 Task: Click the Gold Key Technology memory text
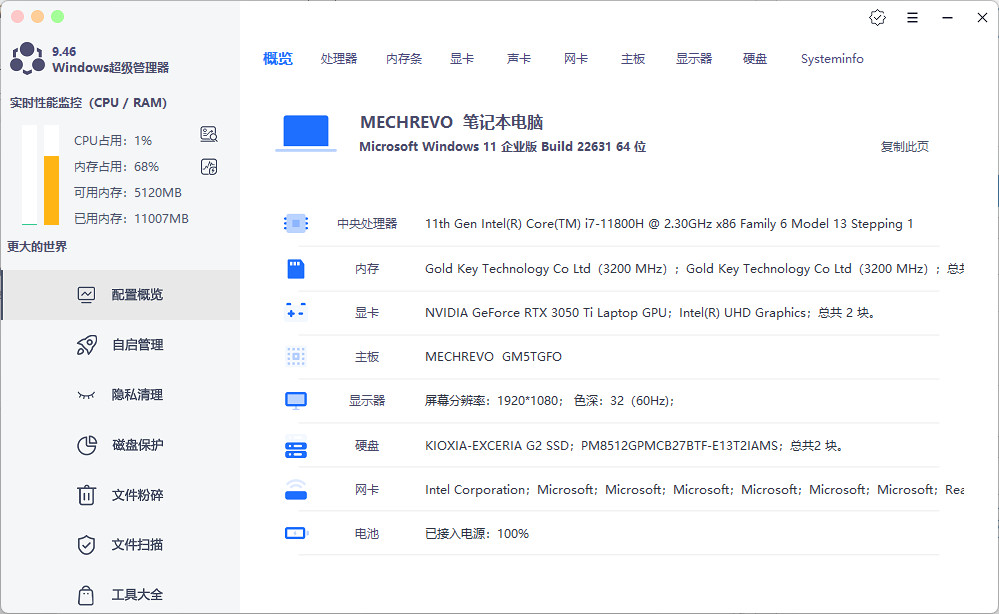[694, 269]
